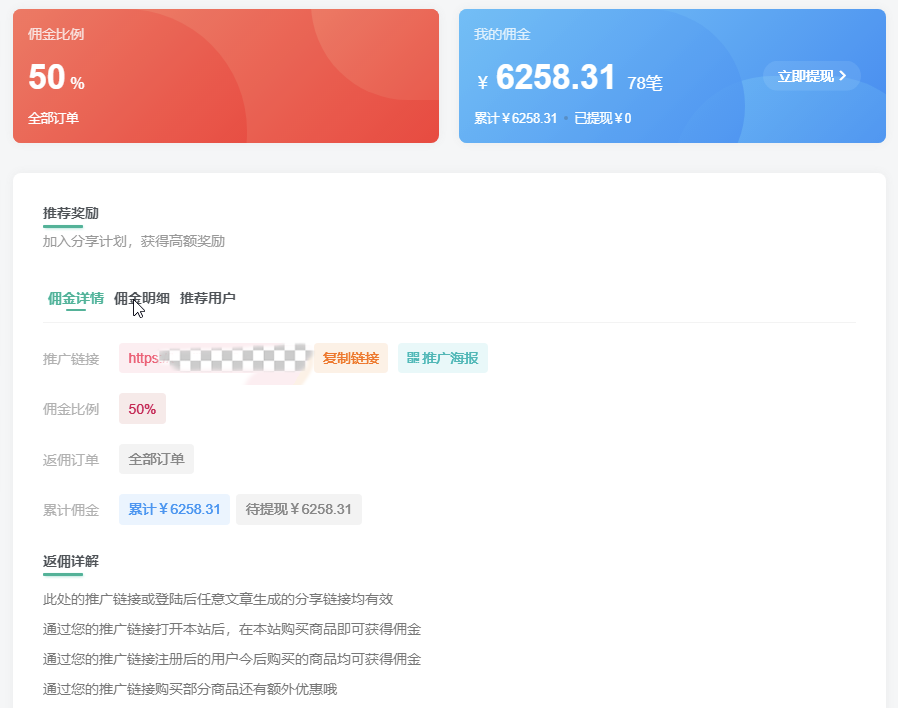Click the line ending 在本站购买商品即可获得佣金
This screenshot has width=898, height=708.
click(x=232, y=629)
